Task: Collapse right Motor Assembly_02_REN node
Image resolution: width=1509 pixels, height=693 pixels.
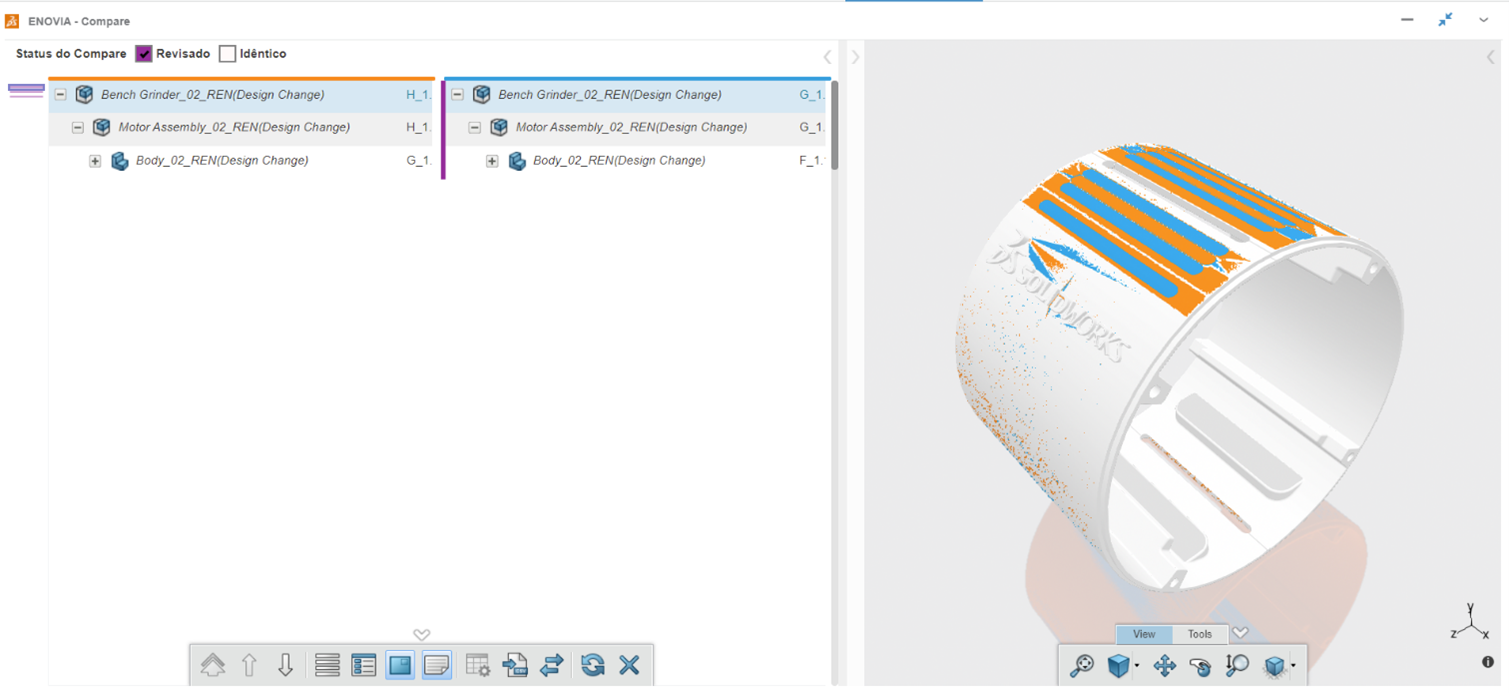Action: coord(475,128)
